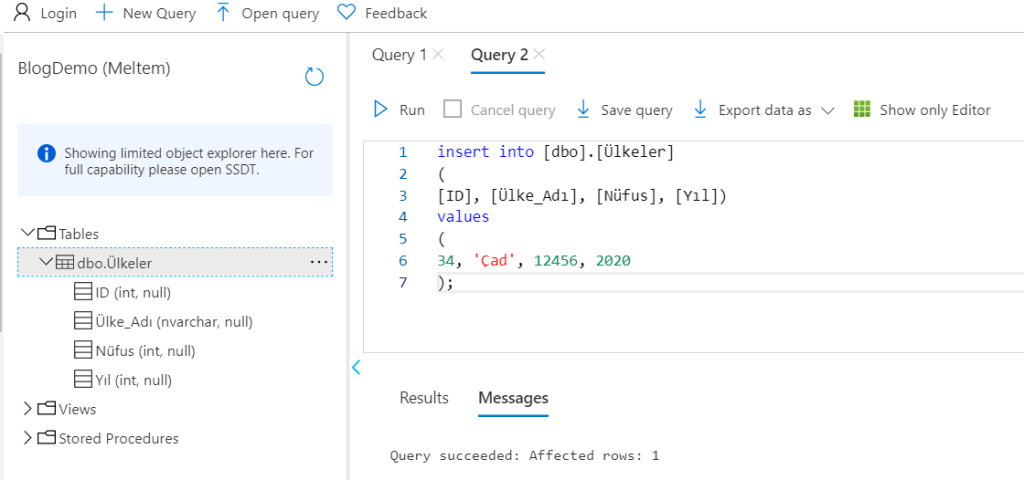
Task: Click the Open query upload icon
Action: tap(223, 13)
